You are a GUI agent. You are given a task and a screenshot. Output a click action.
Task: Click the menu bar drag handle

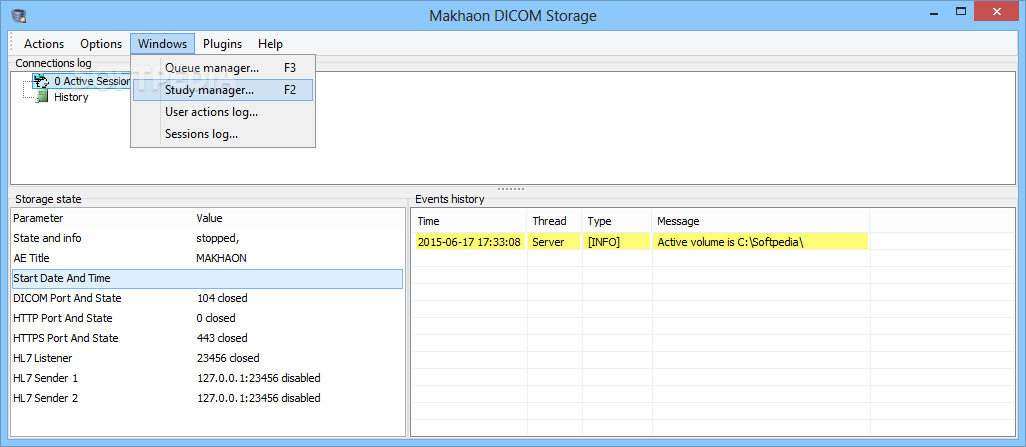tap(12, 44)
